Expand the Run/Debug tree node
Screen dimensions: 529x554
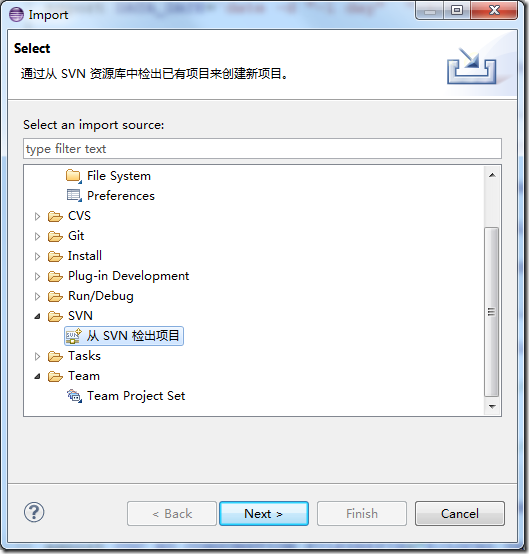pos(37,296)
